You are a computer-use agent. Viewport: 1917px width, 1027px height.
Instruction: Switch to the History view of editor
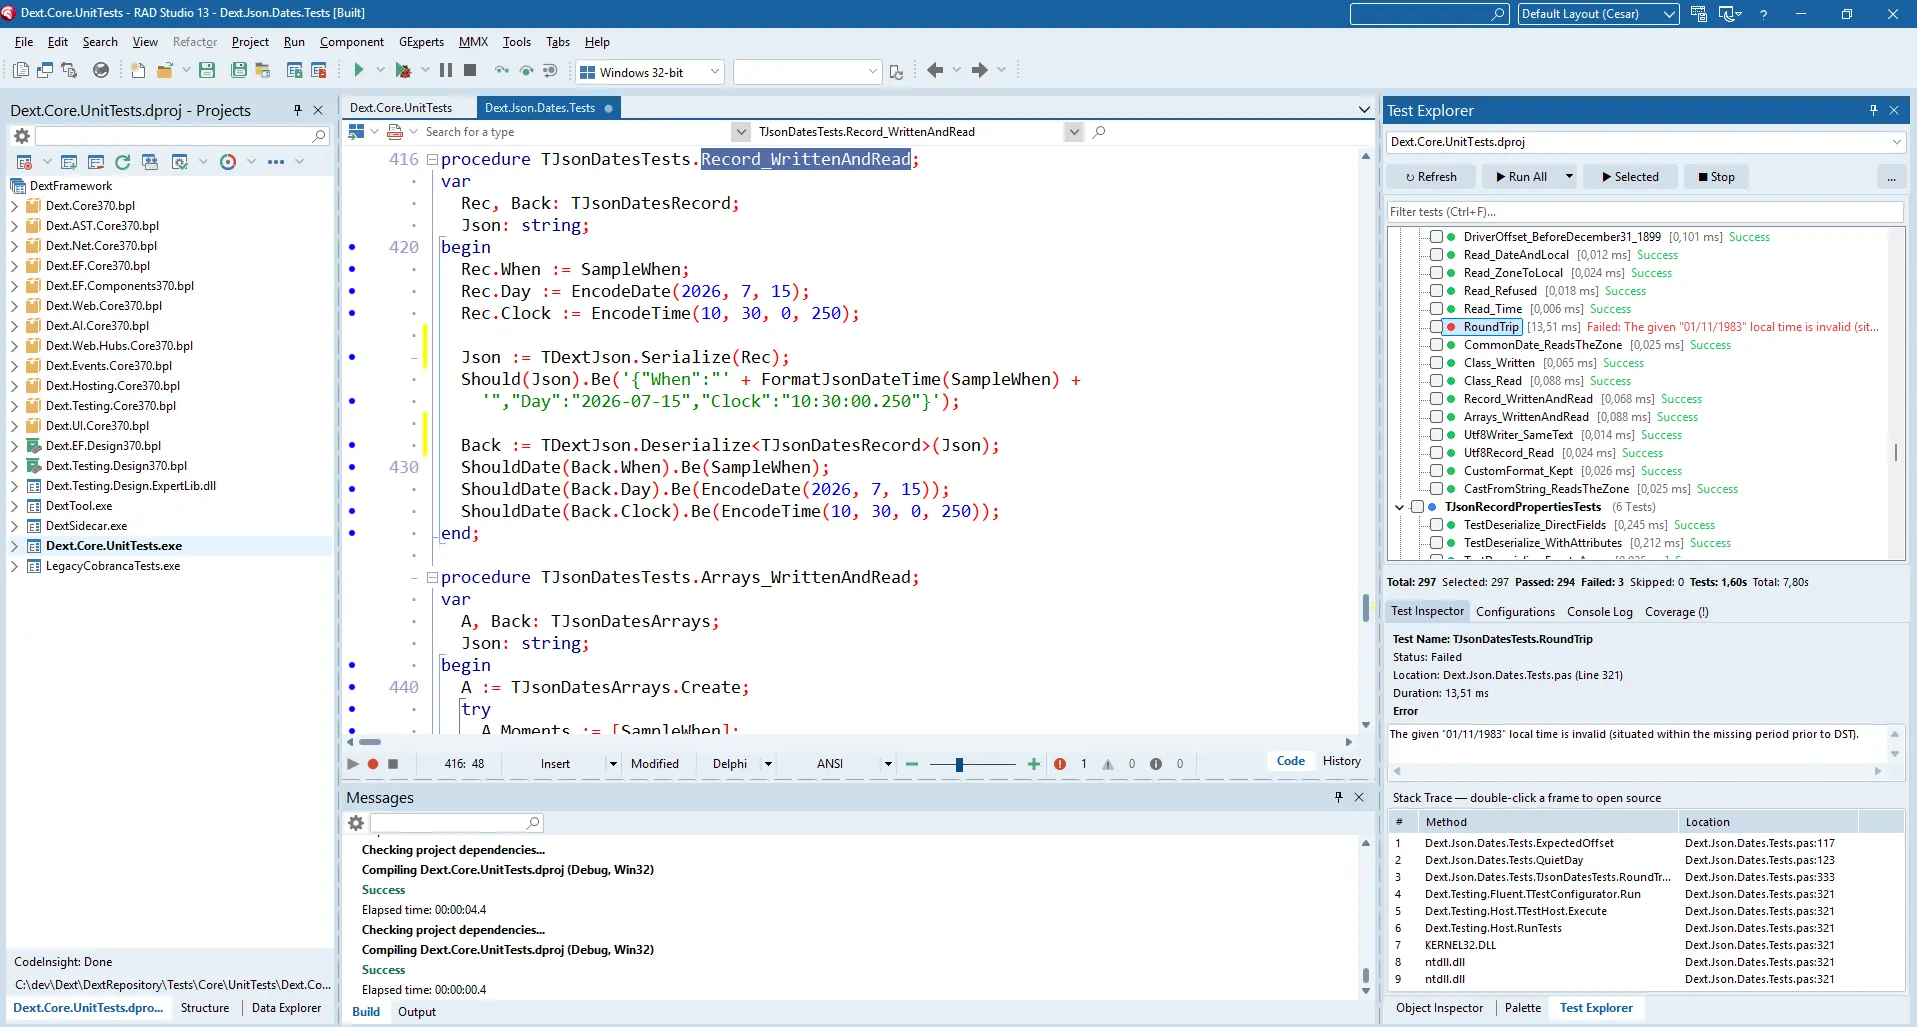(x=1341, y=761)
